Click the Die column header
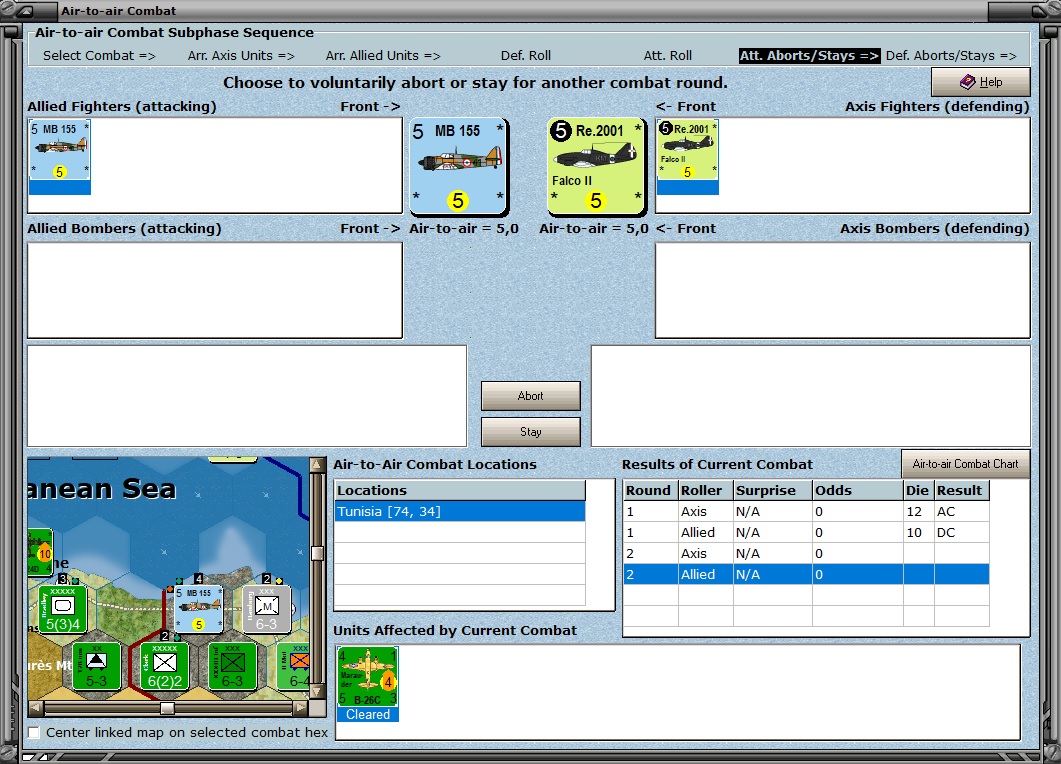 pyautogui.click(x=919, y=491)
